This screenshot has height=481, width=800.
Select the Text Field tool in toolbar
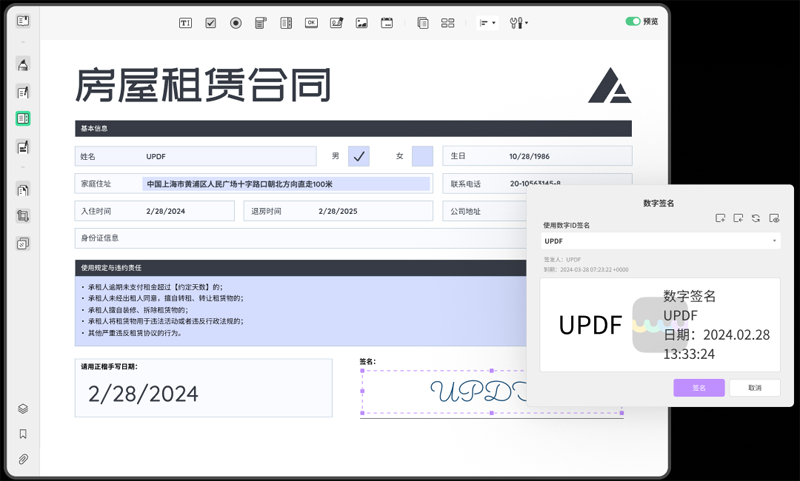pos(185,22)
